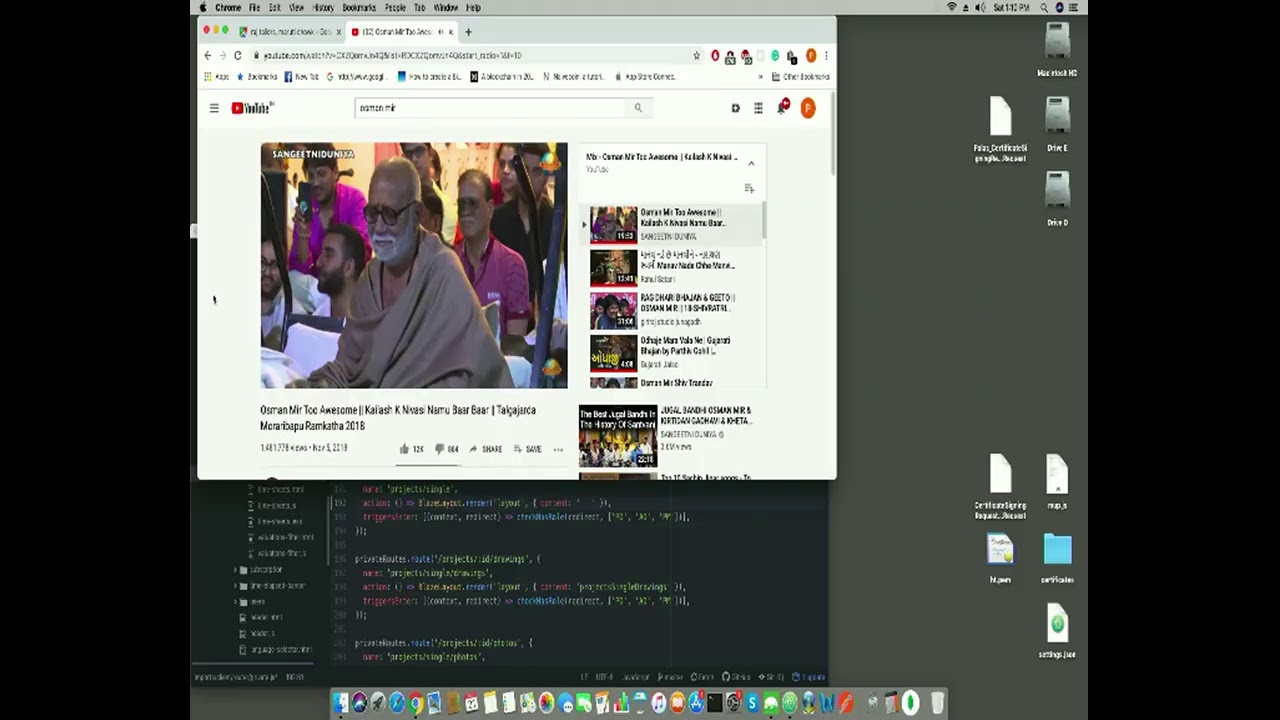
Task: Open the video more actions ellipsis
Action: click(558, 449)
